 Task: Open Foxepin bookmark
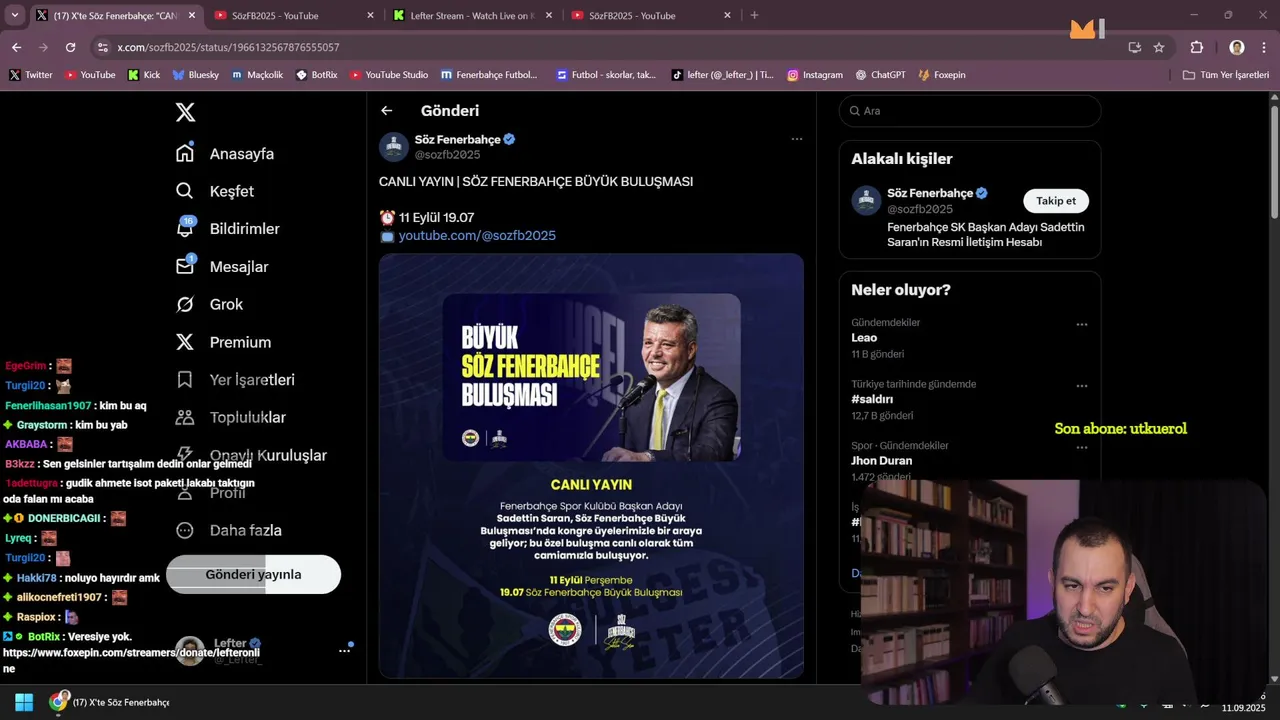[x=942, y=75]
